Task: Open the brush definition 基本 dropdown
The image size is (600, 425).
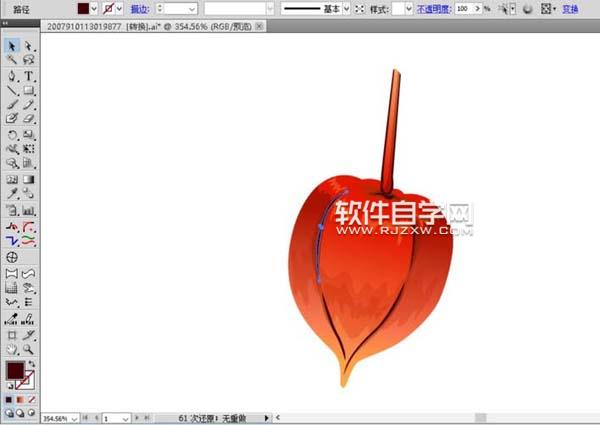Action: coord(346,9)
